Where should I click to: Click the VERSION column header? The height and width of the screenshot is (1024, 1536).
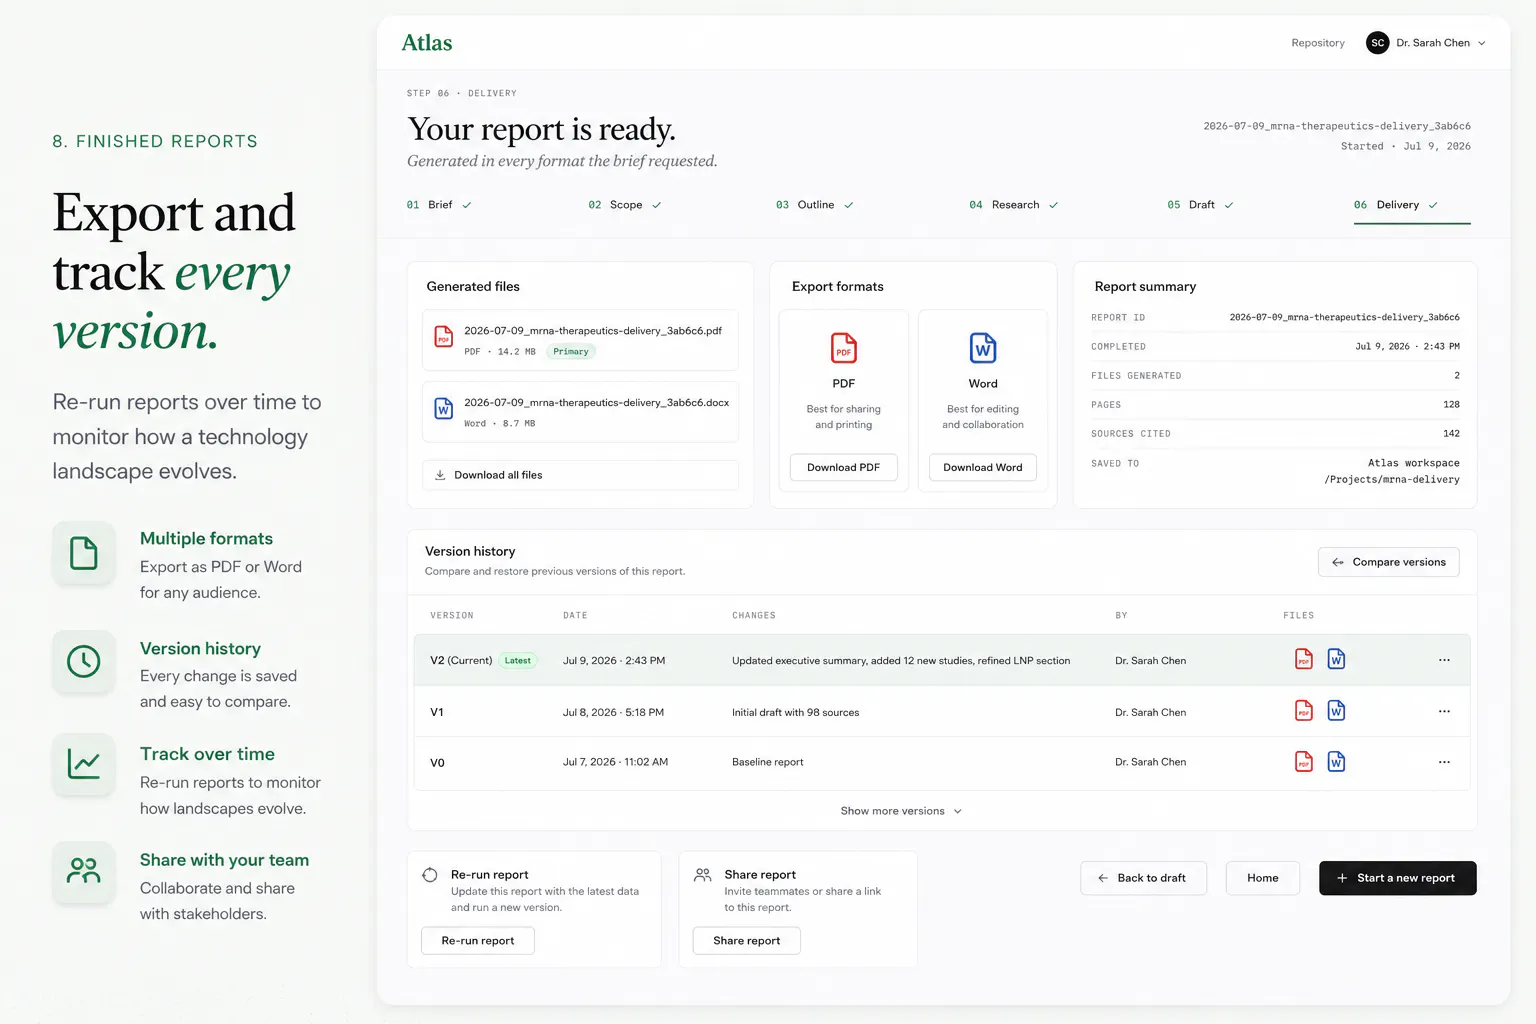coord(452,616)
